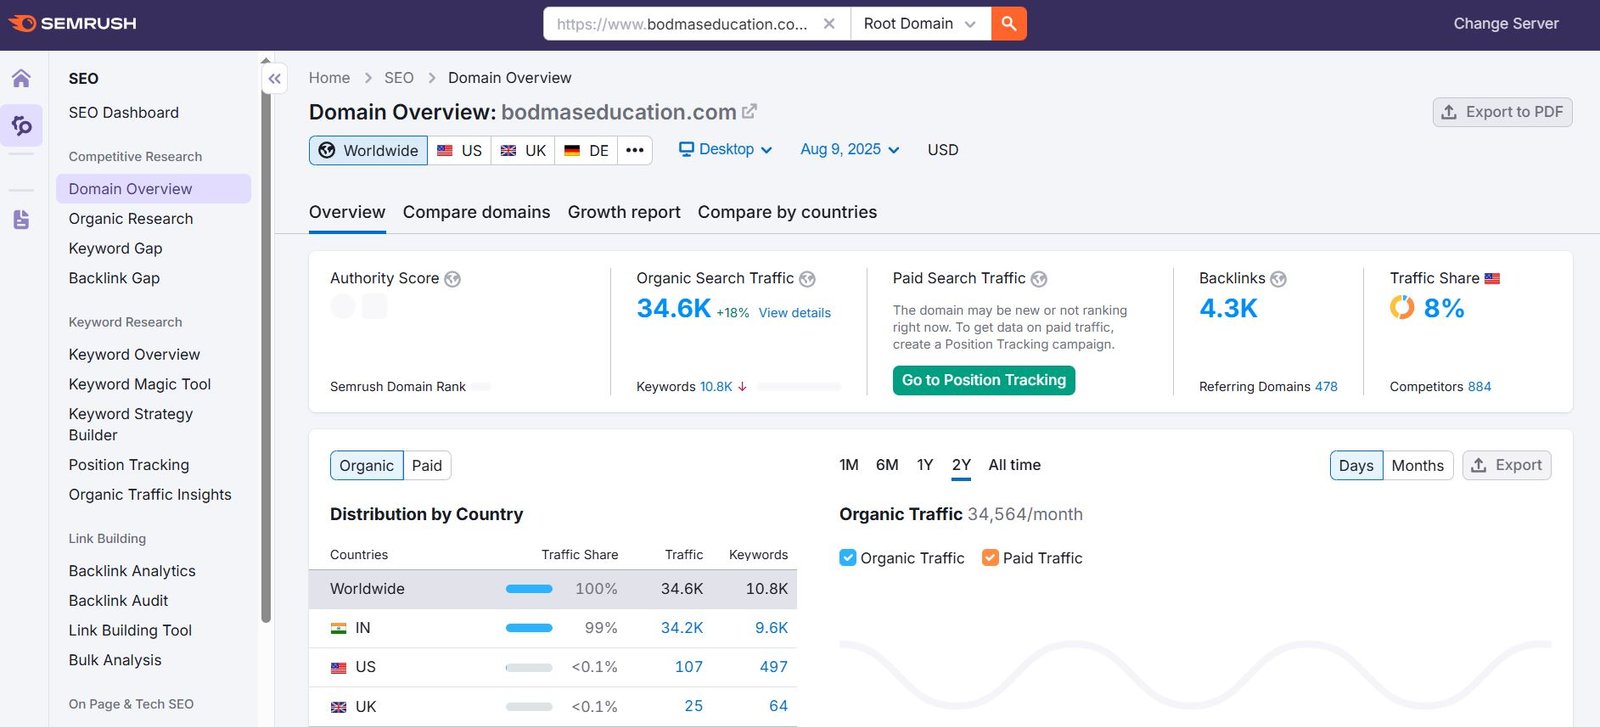Open SEO Dashboard in sidebar

click(124, 113)
